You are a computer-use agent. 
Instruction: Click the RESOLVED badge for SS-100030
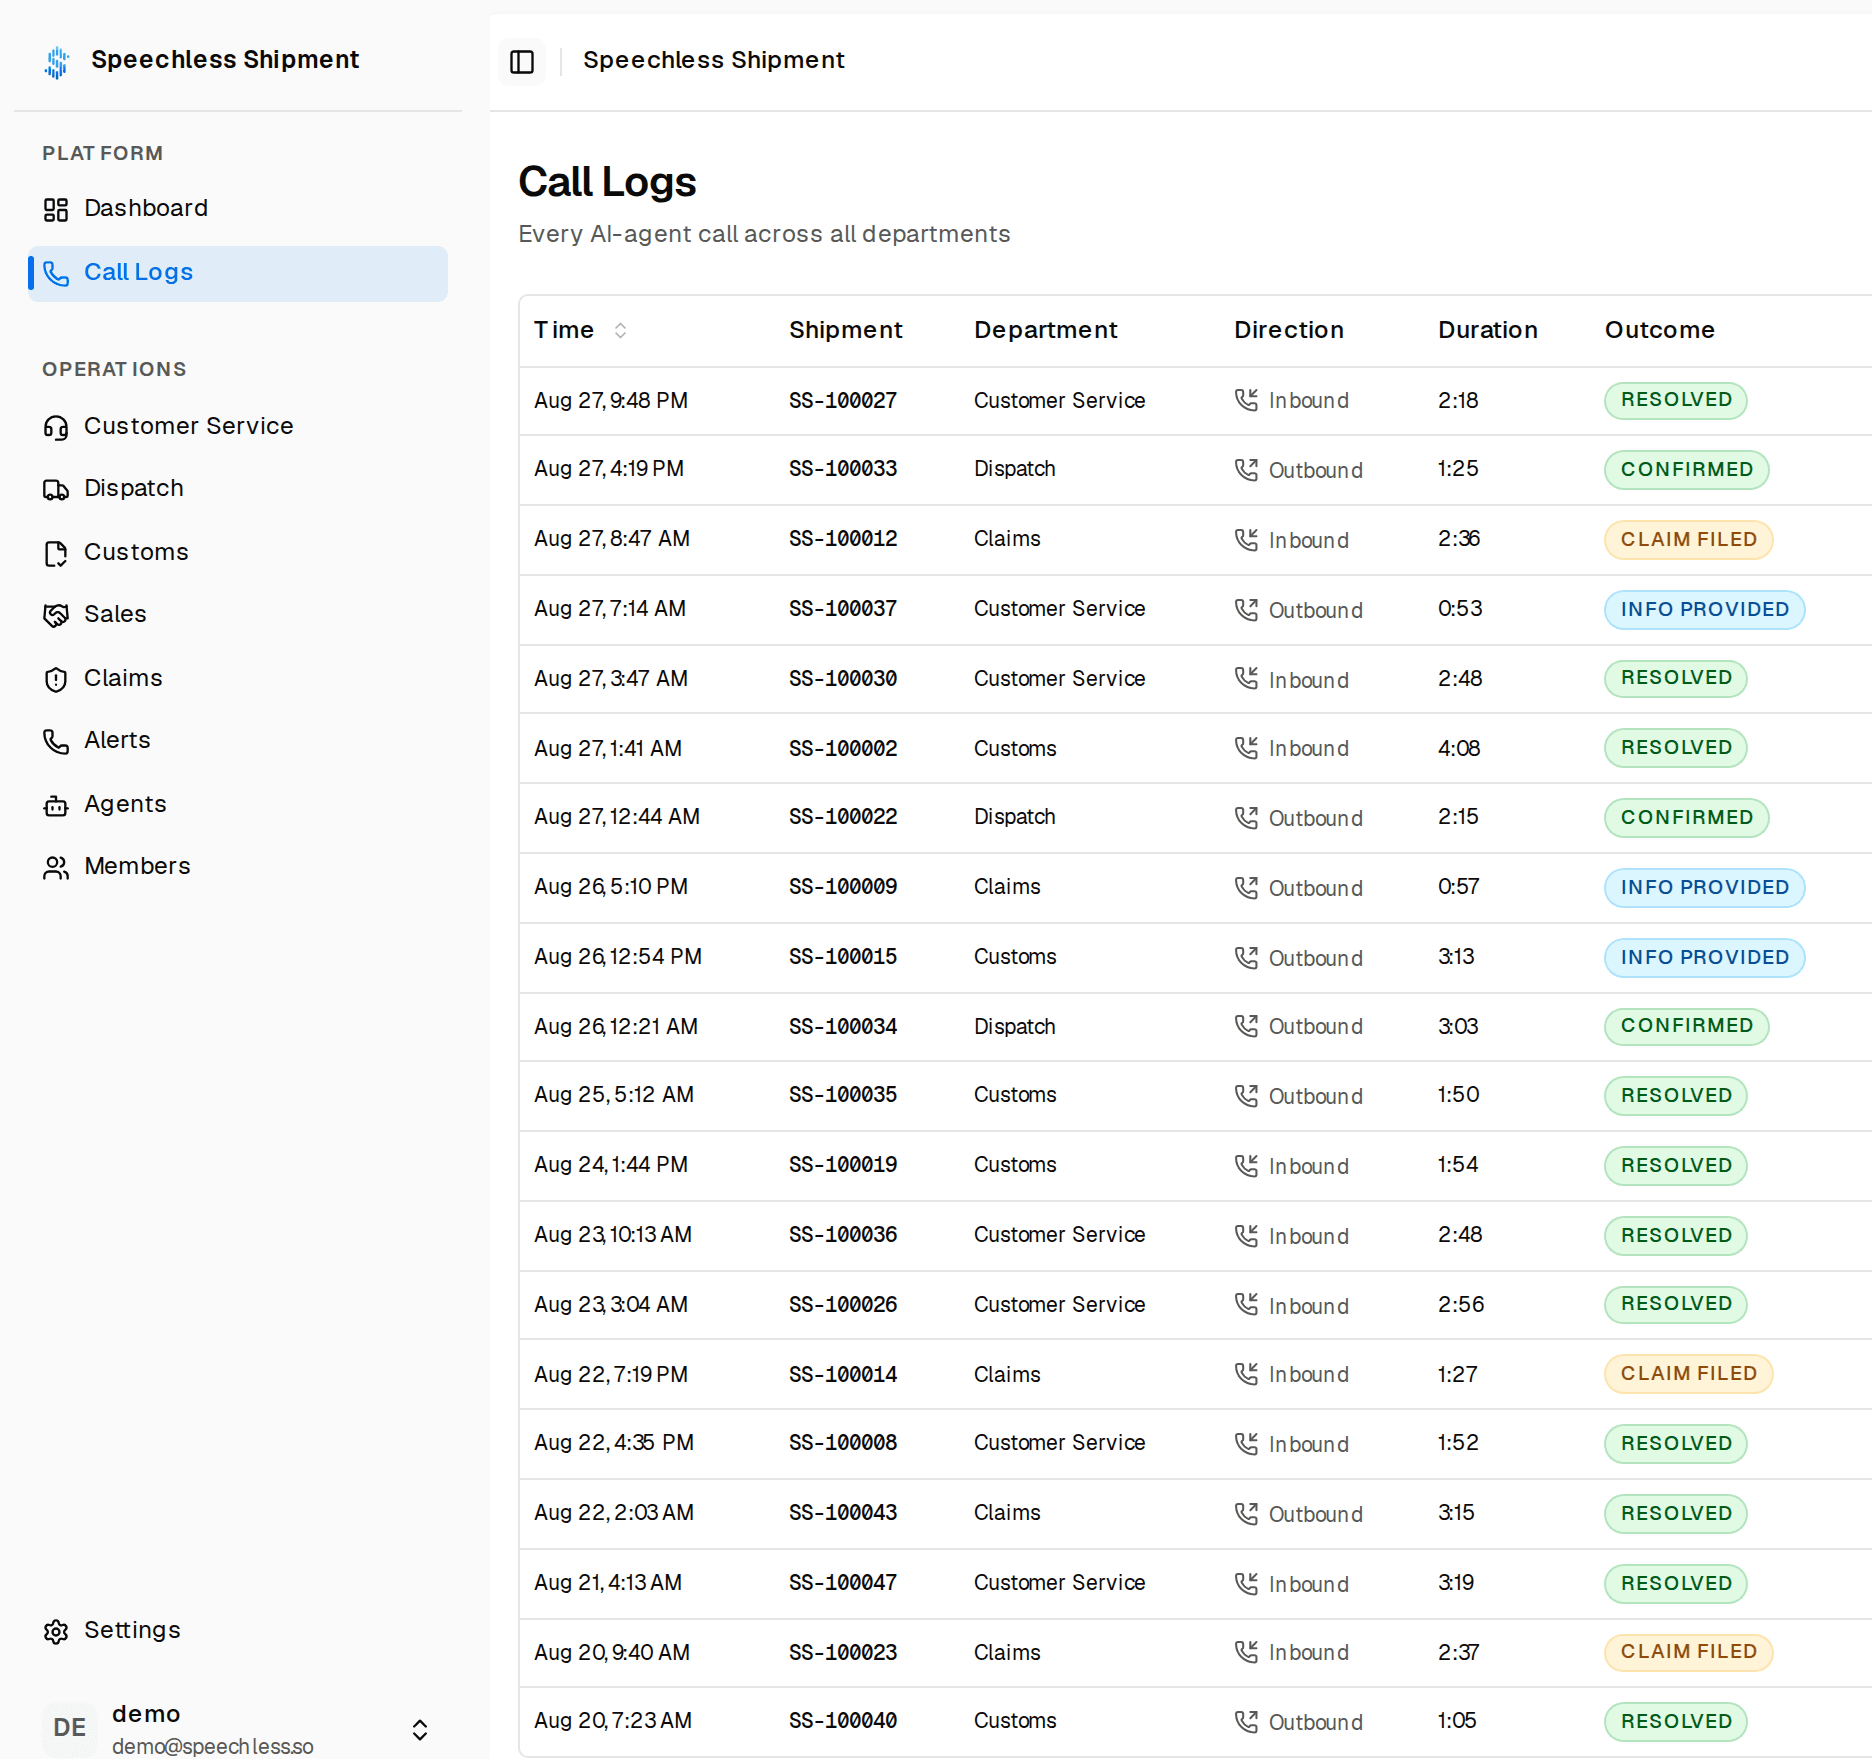[1676, 678]
